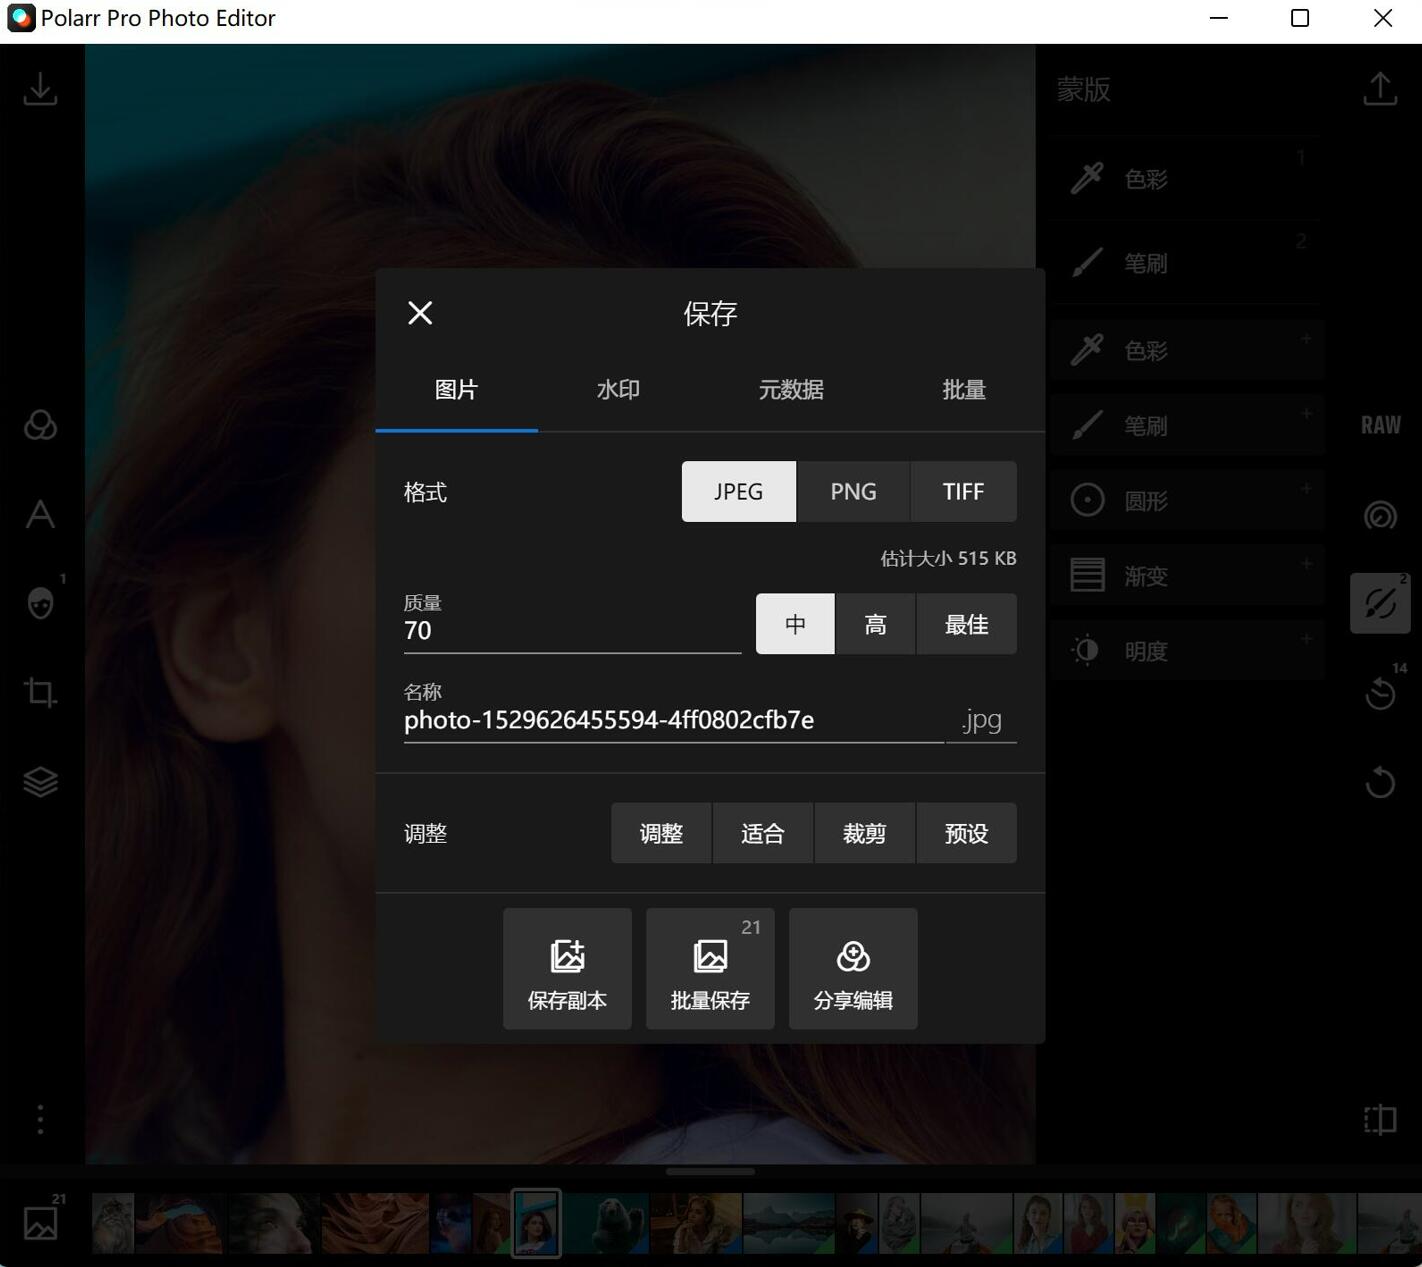
Task: Select the color overlay tool
Action: [x=40, y=425]
